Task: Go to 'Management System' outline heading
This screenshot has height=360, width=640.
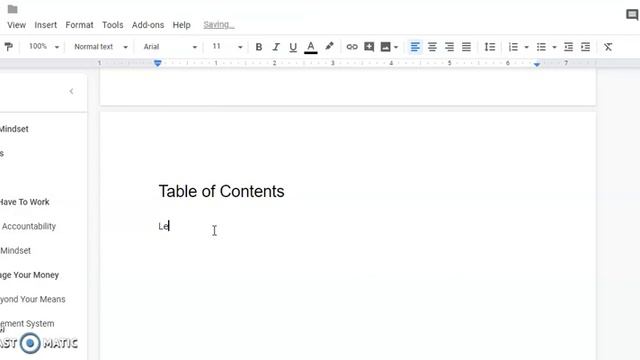Action: click(27, 324)
